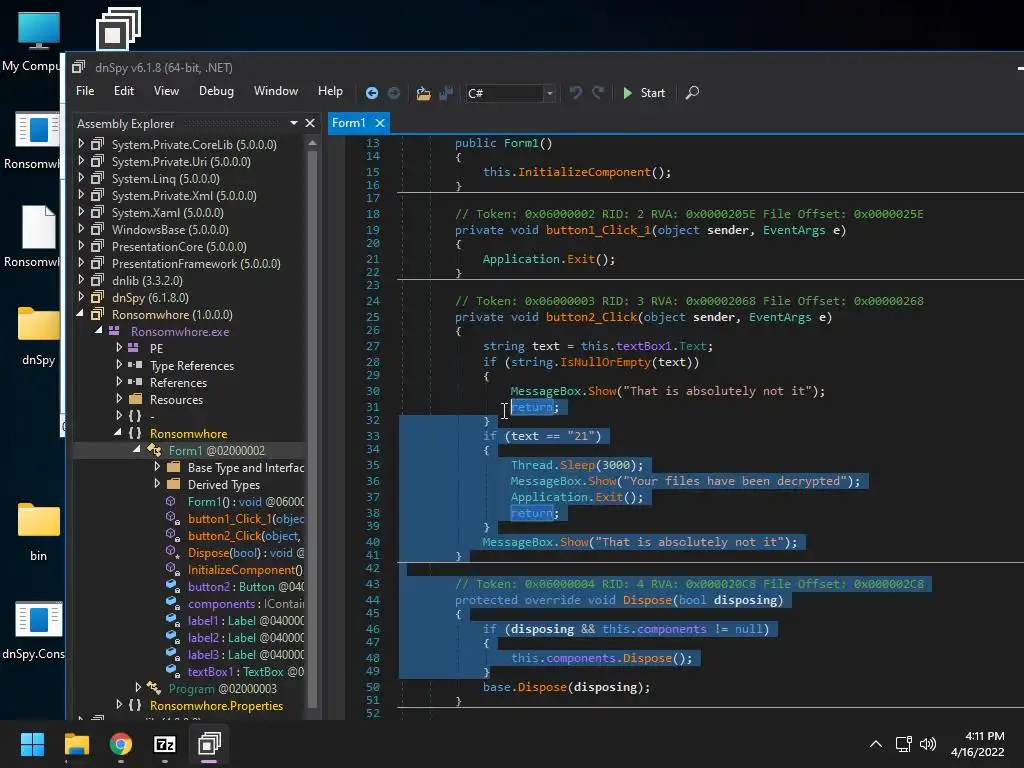Viewport: 1024px width, 768px height.
Task: Close the Assembly Explorer panel
Action: coord(310,123)
